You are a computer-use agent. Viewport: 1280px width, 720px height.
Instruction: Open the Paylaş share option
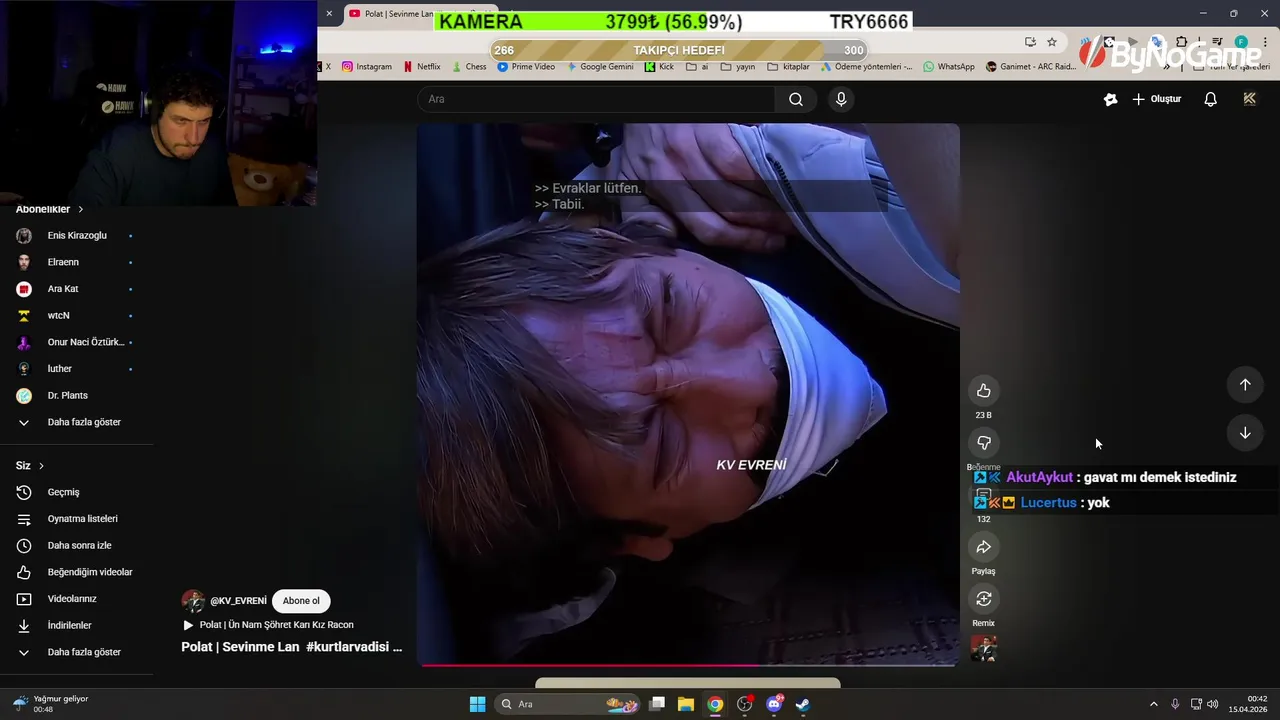[x=984, y=547]
